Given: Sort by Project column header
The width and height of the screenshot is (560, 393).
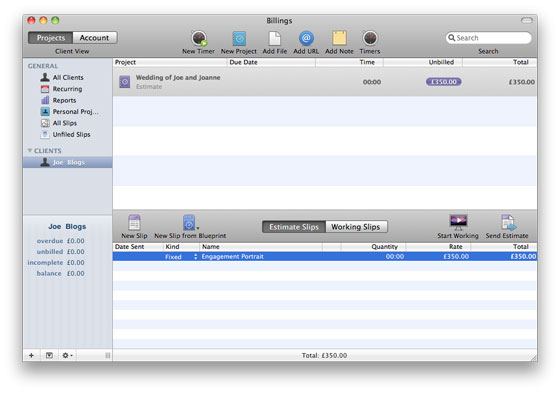Looking at the screenshot, I should pyautogui.click(x=170, y=62).
